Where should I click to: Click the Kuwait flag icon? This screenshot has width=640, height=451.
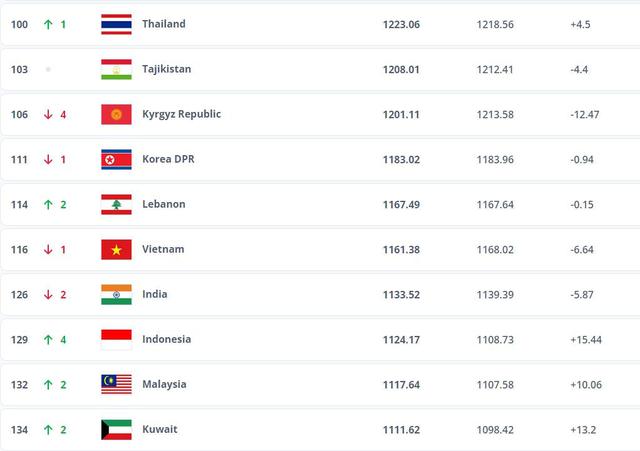click(116, 429)
